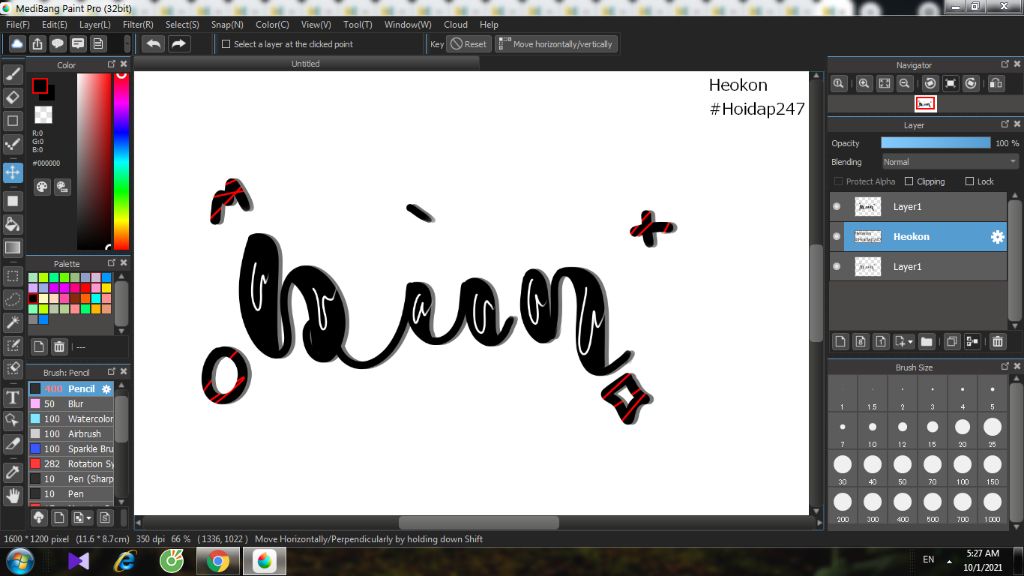Click the rainbow hue bar
Image resolution: width=1024 pixels, height=576 pixels.
[x=121, y=161]
